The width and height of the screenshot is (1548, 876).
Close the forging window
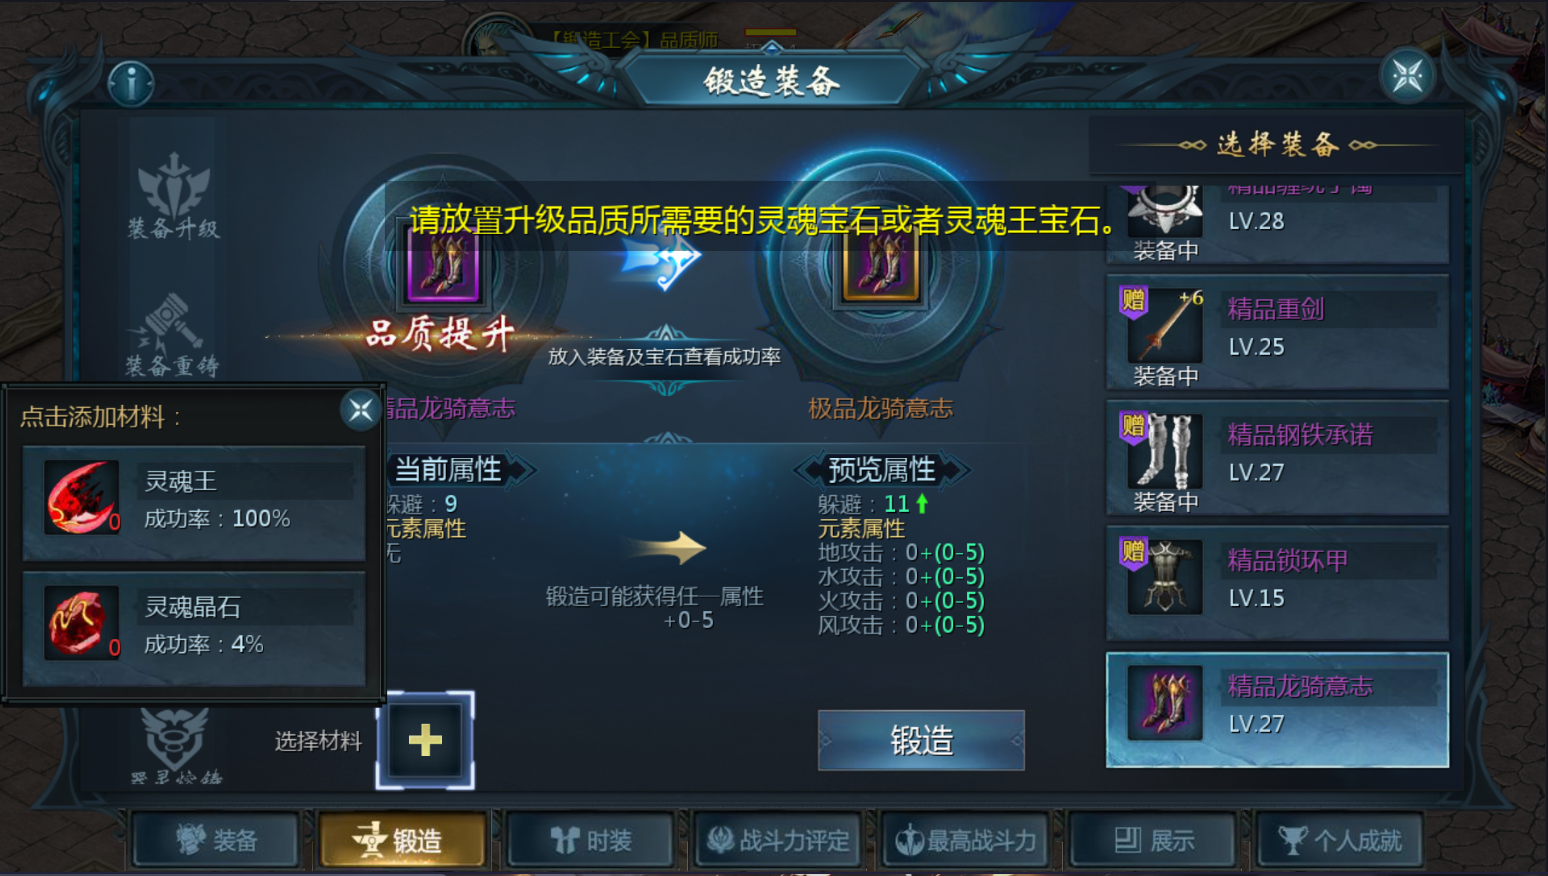1407,76
